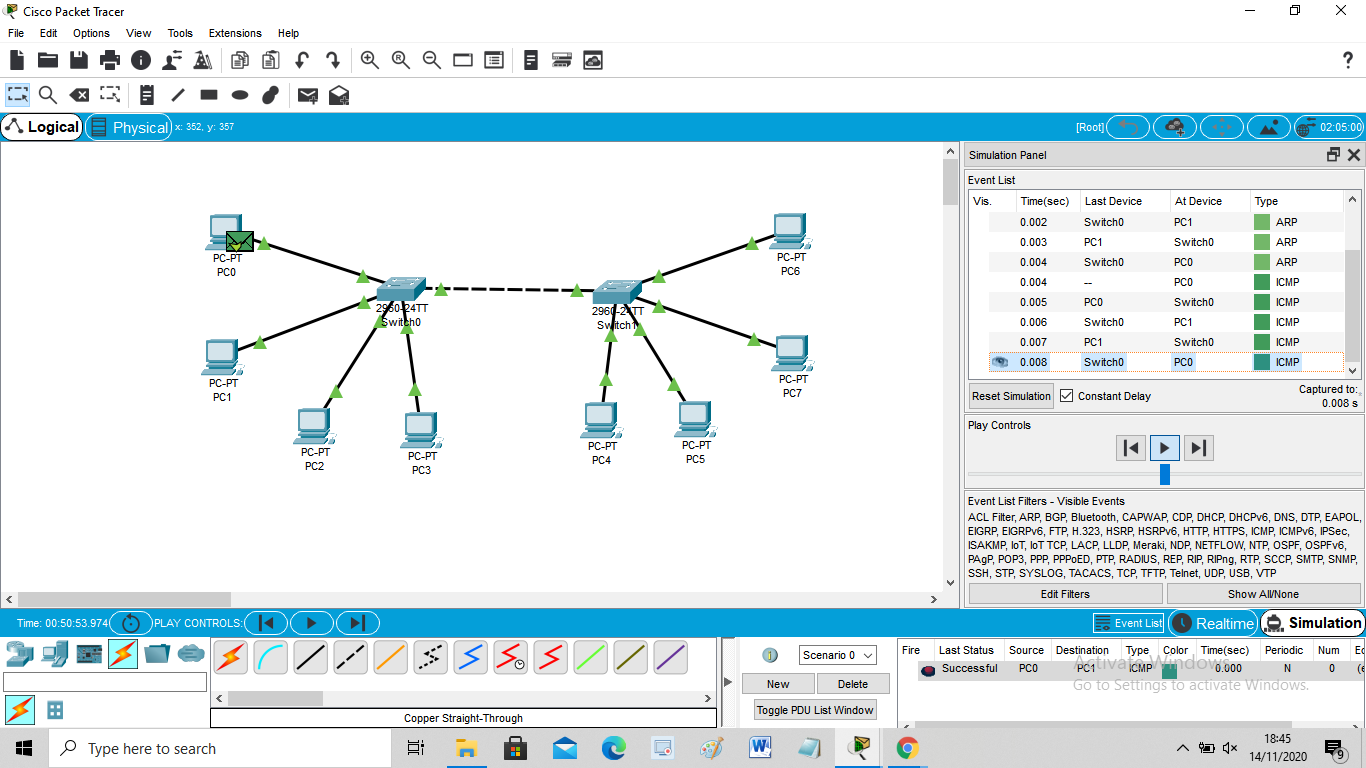Click the Print icon in toolbar
Screen dimensions: 1366x768
coord(110,60)
